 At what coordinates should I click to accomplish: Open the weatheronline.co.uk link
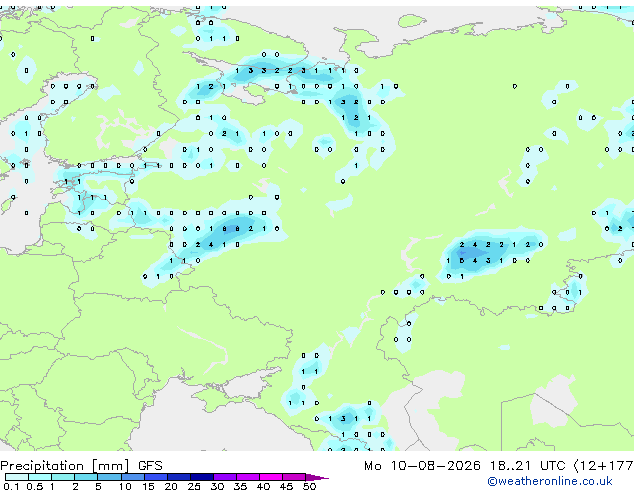point(550,481)
